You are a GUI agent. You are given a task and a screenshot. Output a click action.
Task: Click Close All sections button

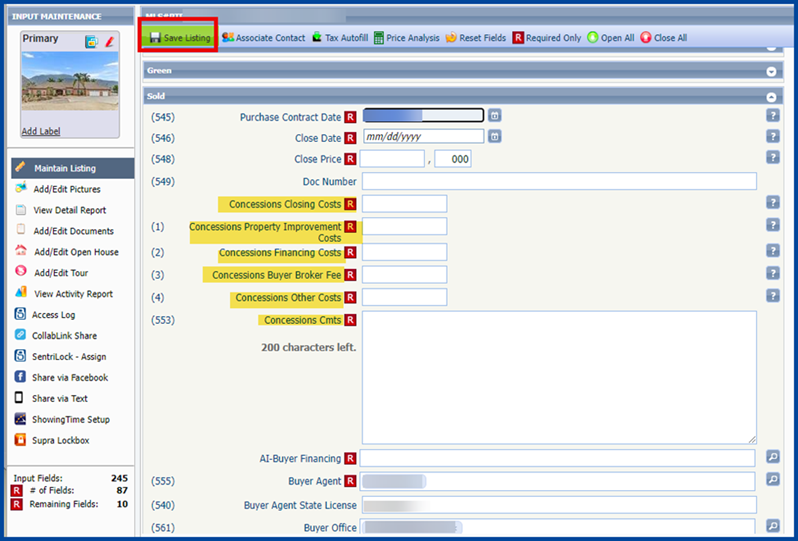[663, 38]
